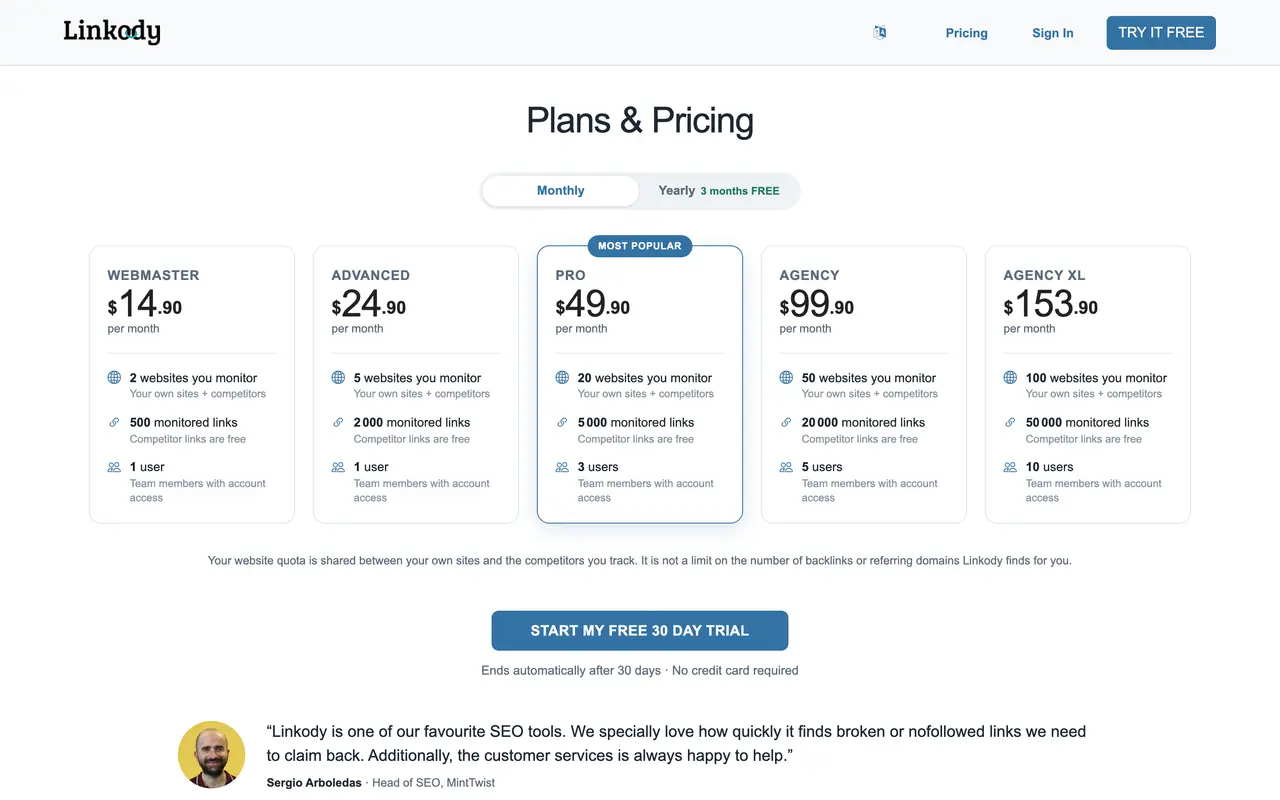
Task: Click '100 websites you monitor' text
Action: (1096, 378)
